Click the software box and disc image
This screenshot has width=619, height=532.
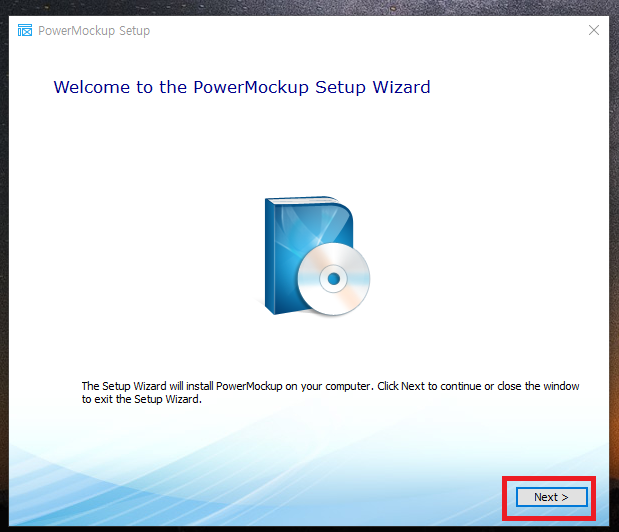pos(317,256)
